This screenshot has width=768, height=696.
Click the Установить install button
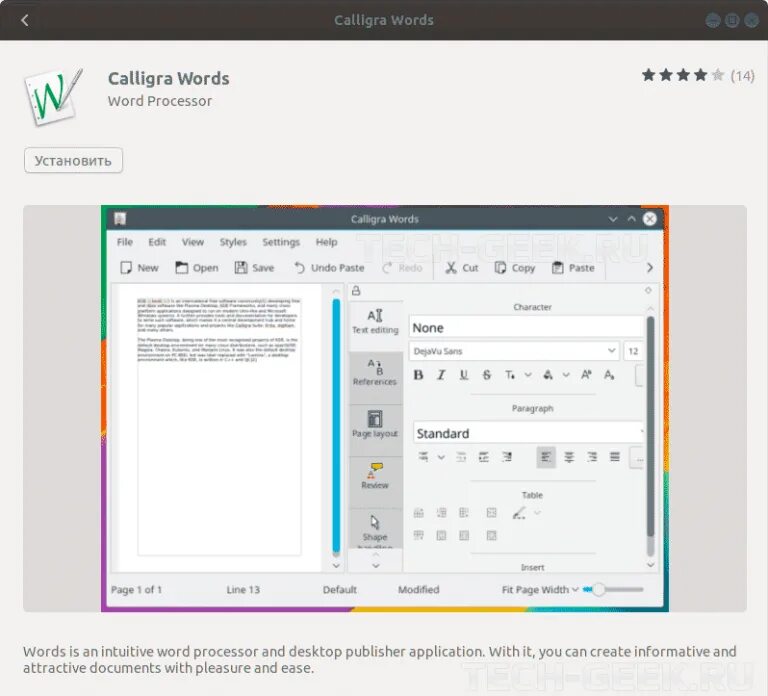click(x=73, y=160)
